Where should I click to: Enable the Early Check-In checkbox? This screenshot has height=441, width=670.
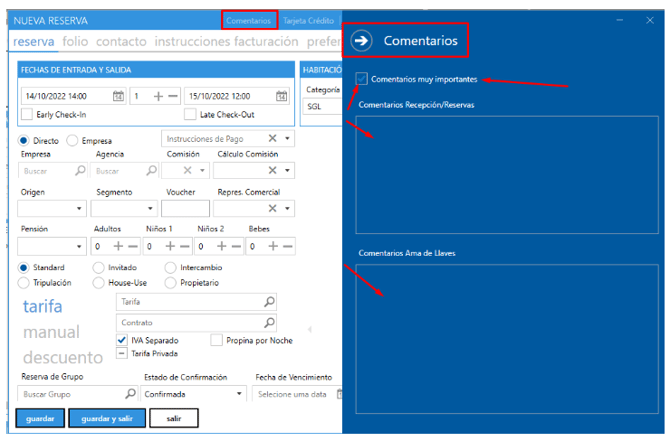tap(27, 114)
